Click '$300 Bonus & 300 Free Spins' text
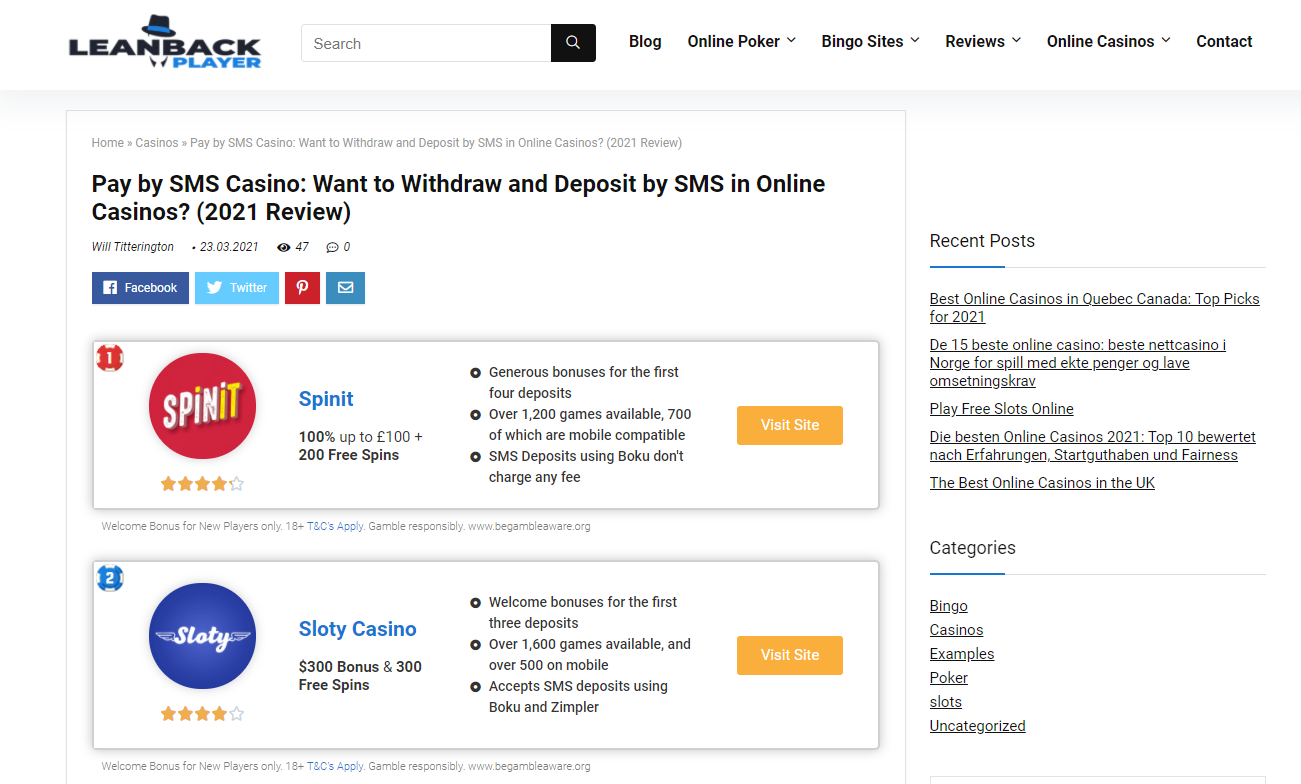Viewport: 1301px width, 784px height. click(x=360, y=676)
